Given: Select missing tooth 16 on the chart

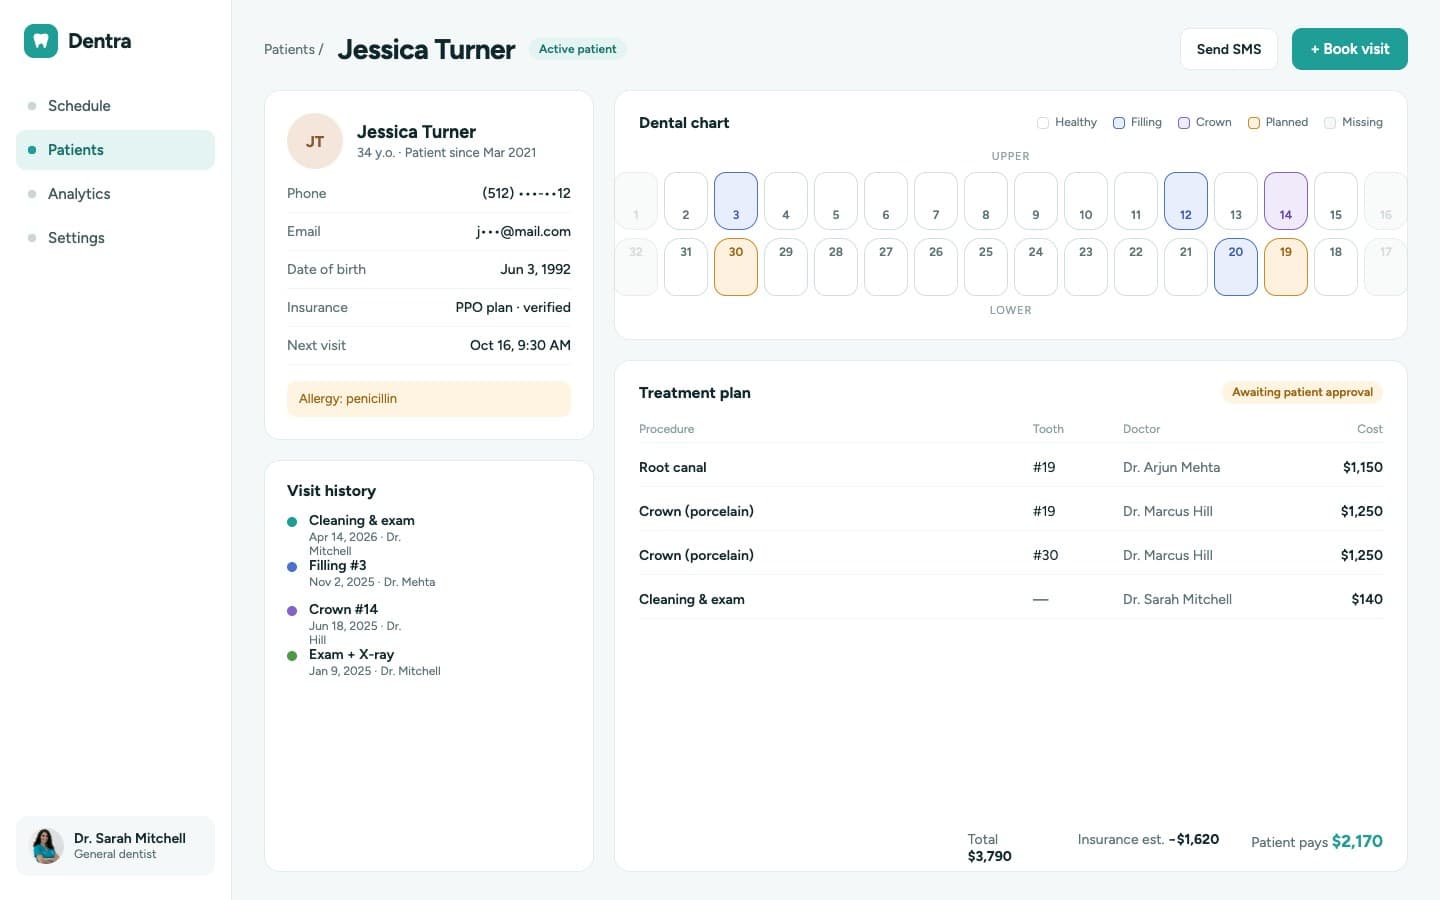Looking at the screenshot, I should pyautogui.click(x=1386, y=201).
